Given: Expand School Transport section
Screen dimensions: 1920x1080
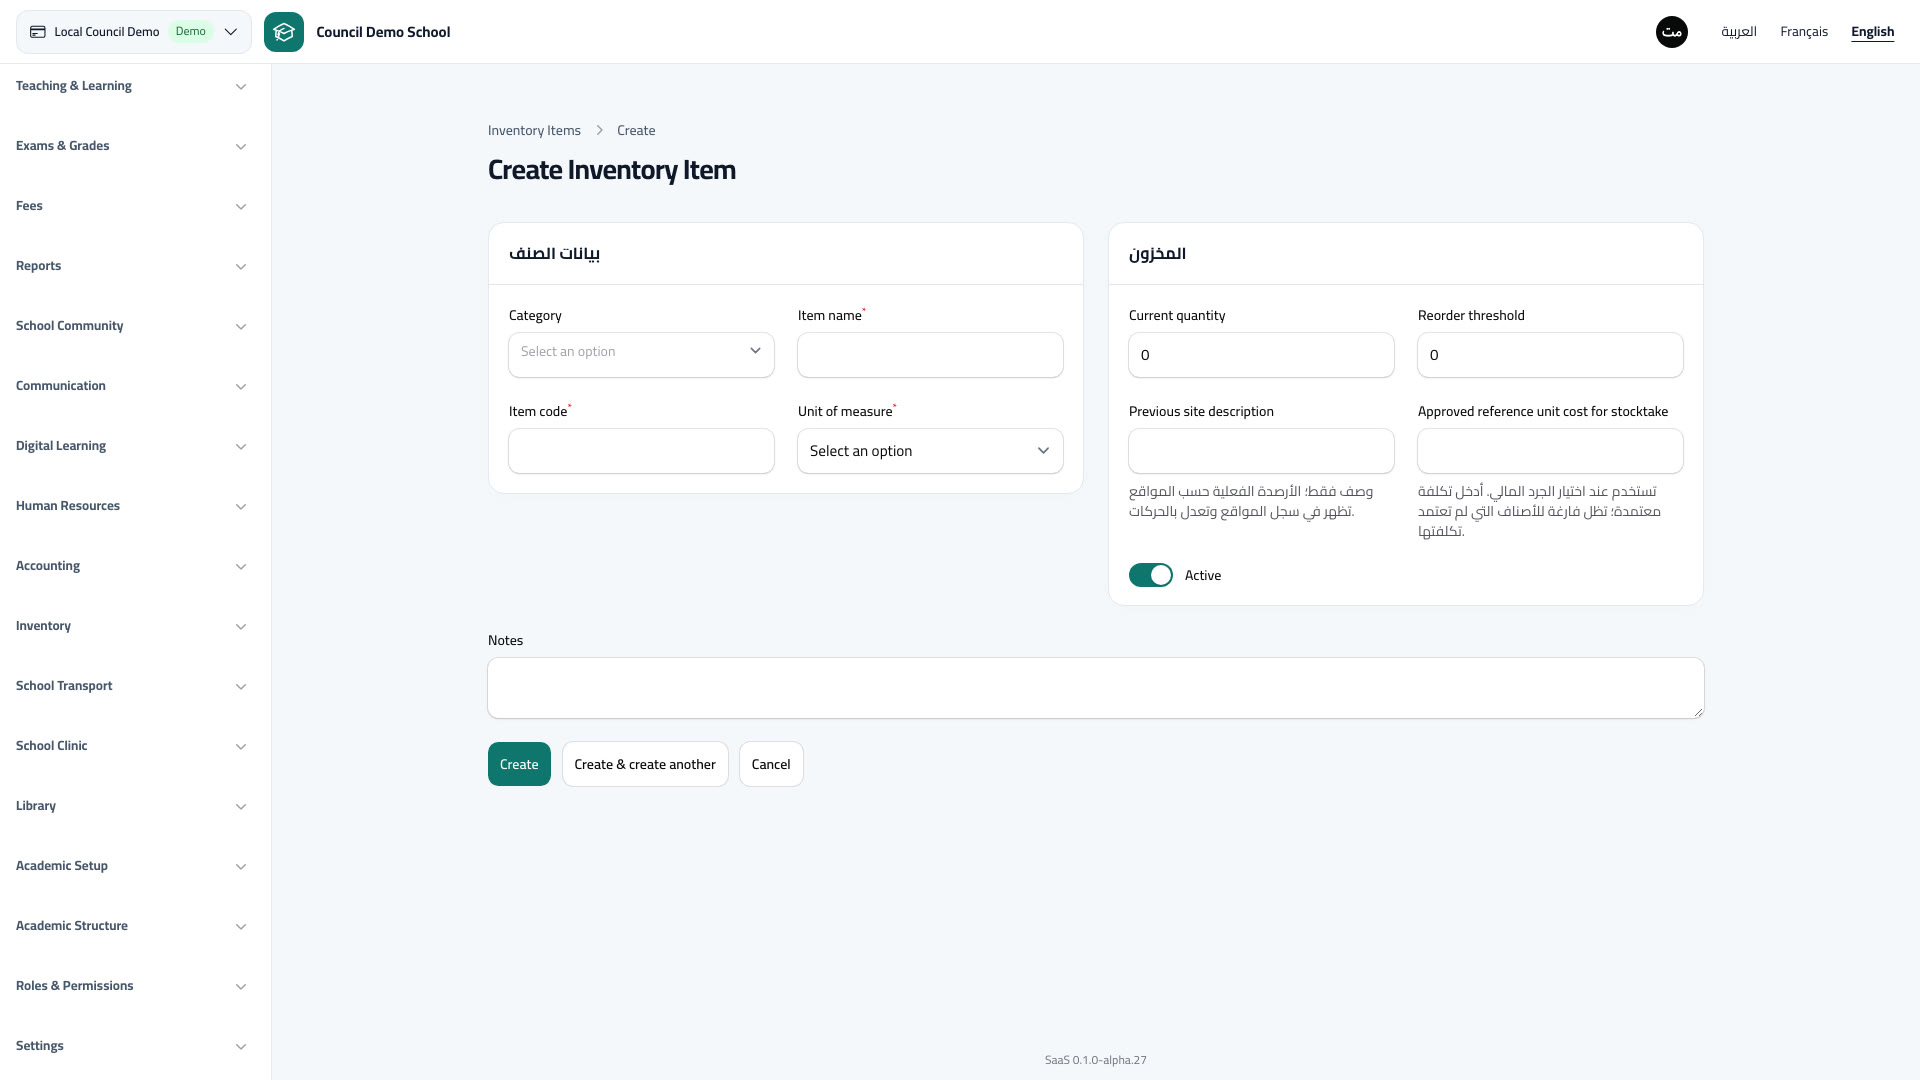Looking at the screenshot, I should tap(131, 686).
